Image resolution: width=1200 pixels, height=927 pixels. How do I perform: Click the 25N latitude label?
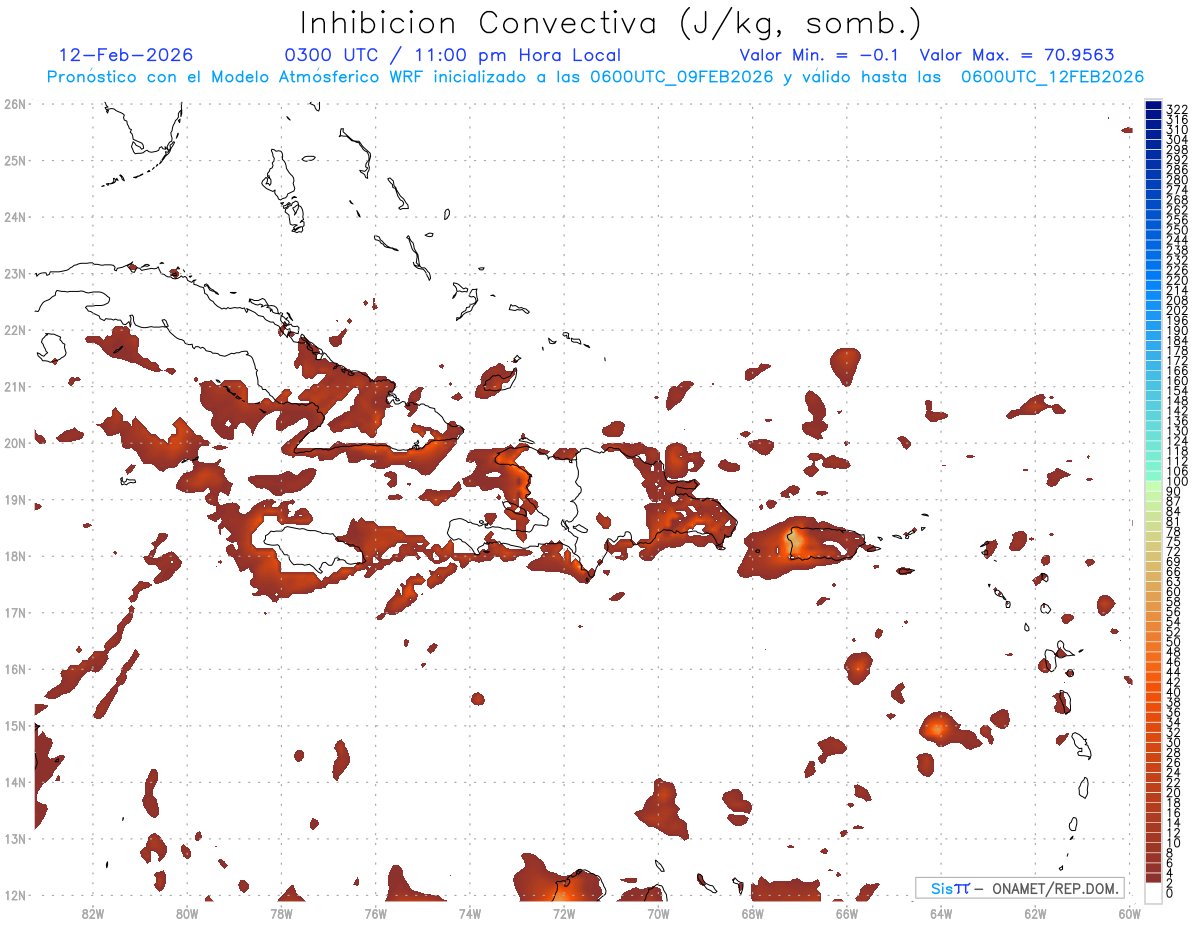coord(15,160)
